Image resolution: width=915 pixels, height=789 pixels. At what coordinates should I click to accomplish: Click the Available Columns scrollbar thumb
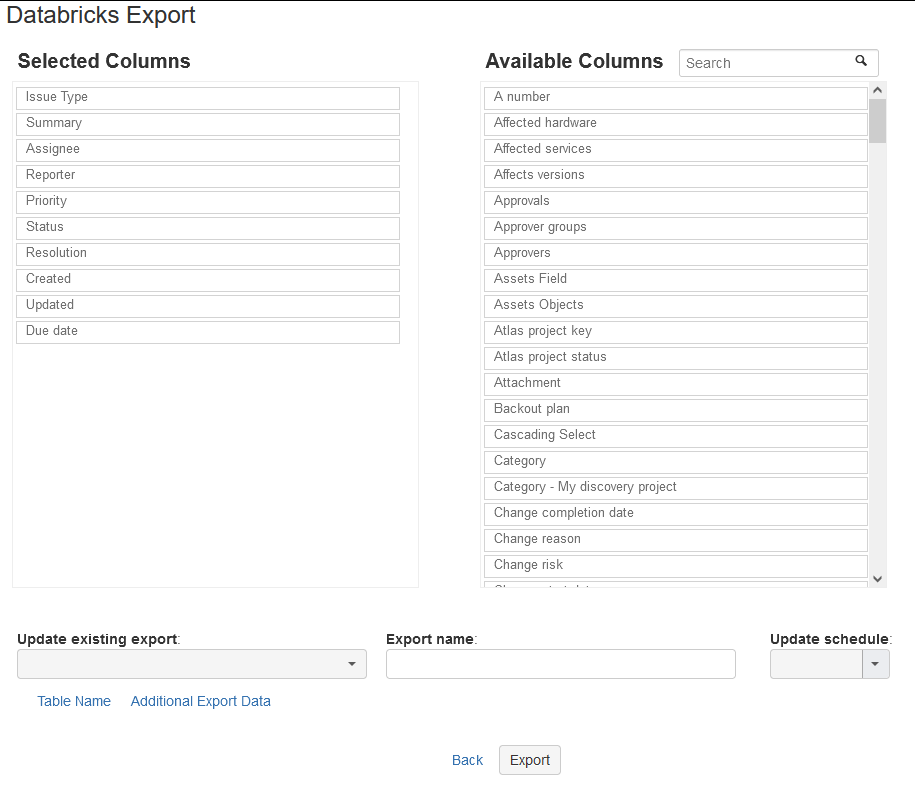click(877, 121)
